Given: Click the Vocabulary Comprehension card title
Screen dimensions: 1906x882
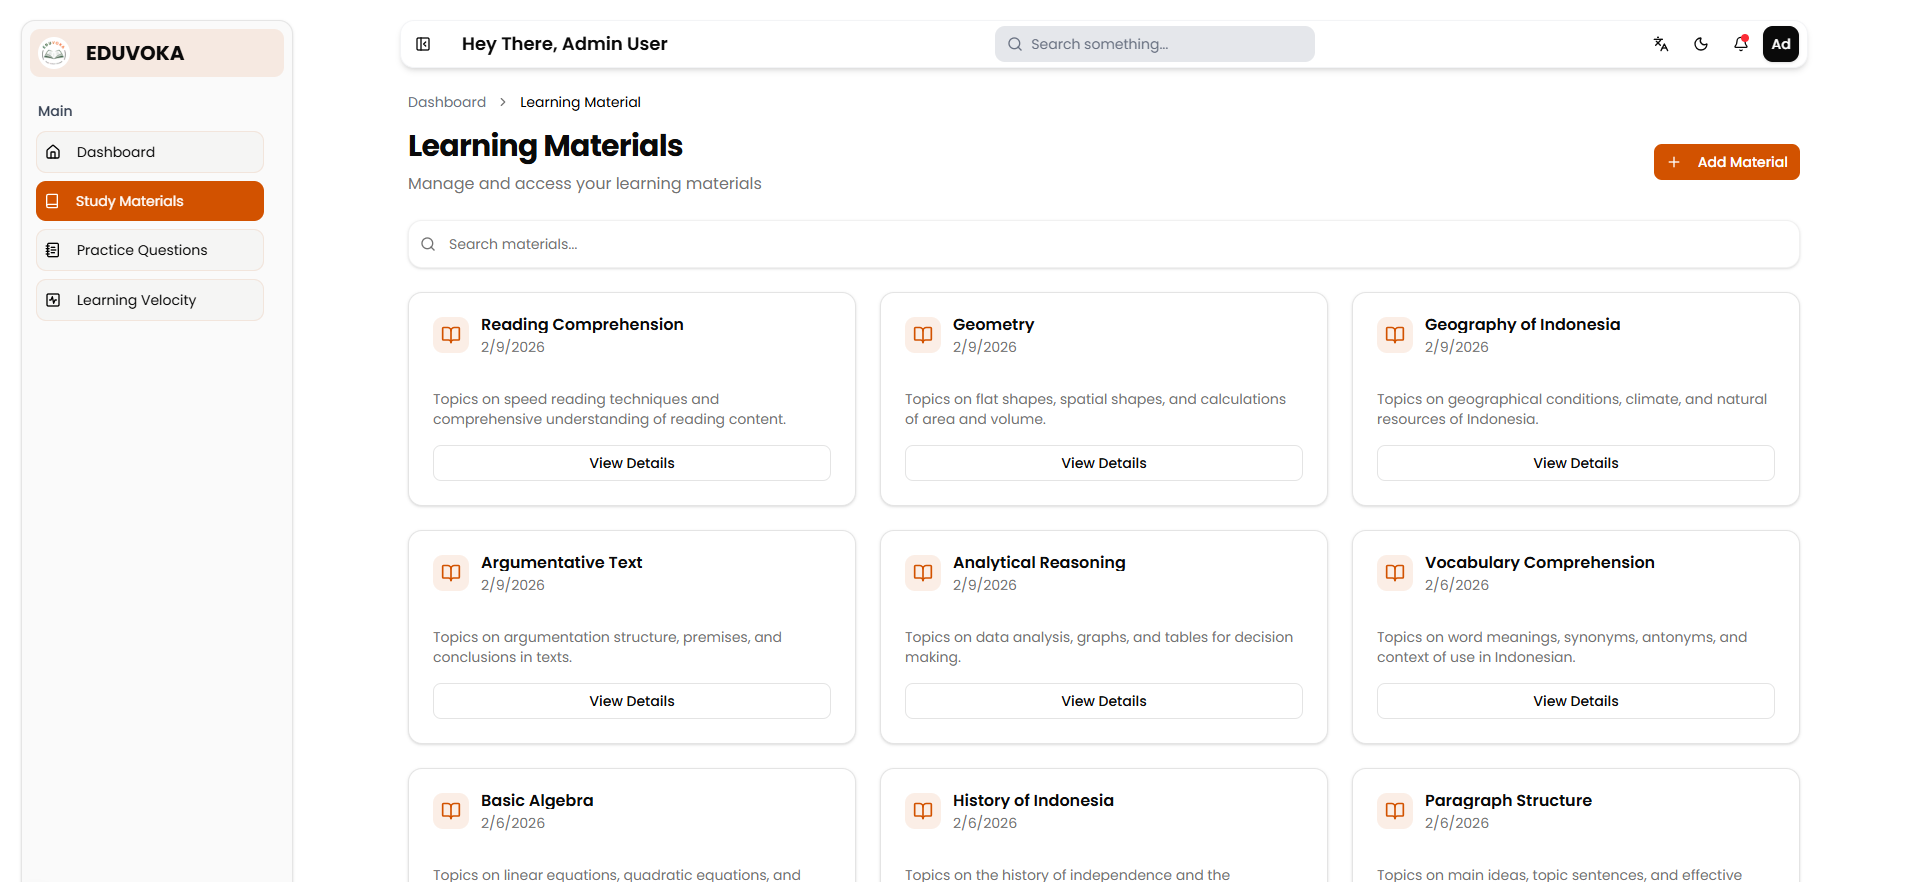Looking at the screenshot, I should click(x=1540, y=562).
